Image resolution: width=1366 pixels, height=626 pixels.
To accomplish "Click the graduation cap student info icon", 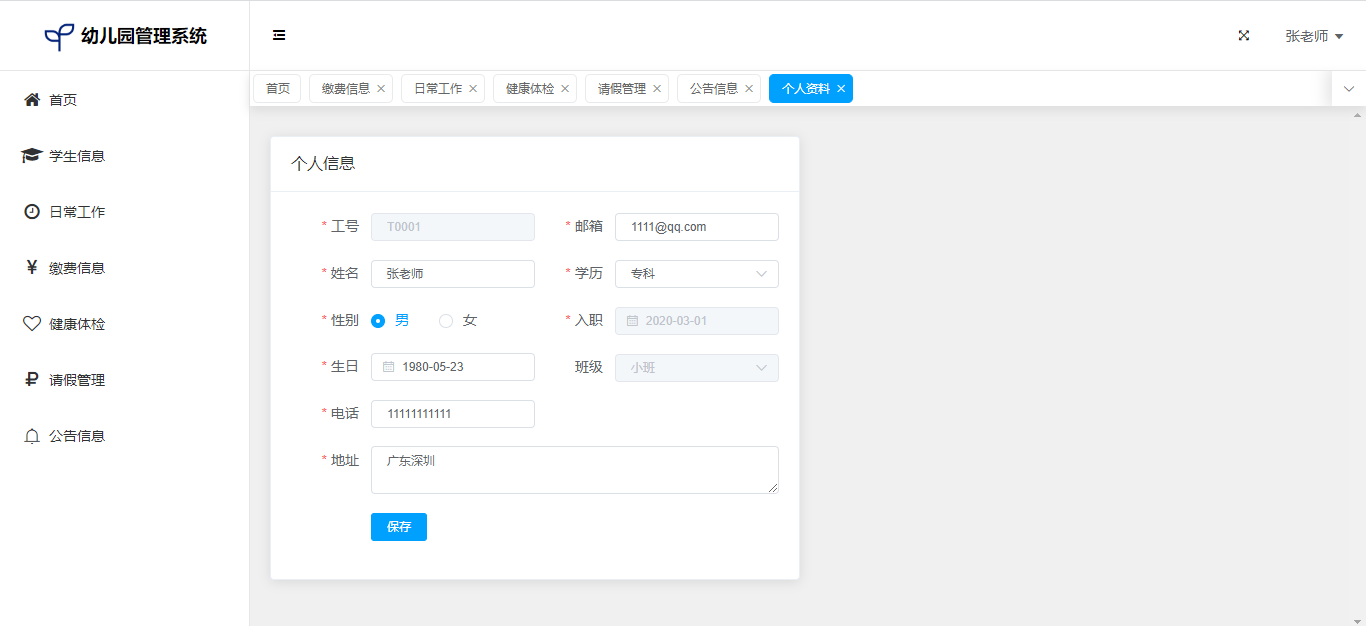I will (x=32, y=156).
